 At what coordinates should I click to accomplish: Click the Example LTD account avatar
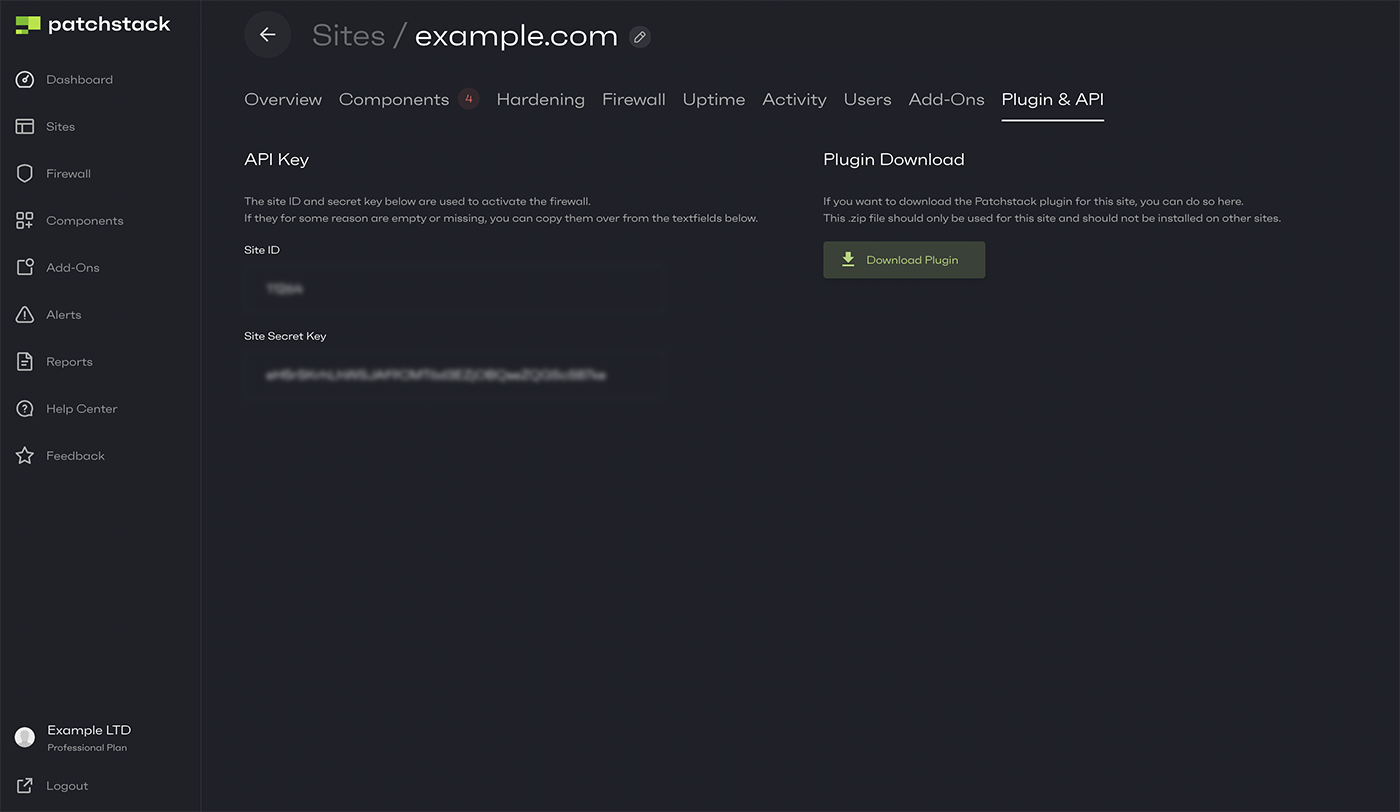click(x=25, y=738)
